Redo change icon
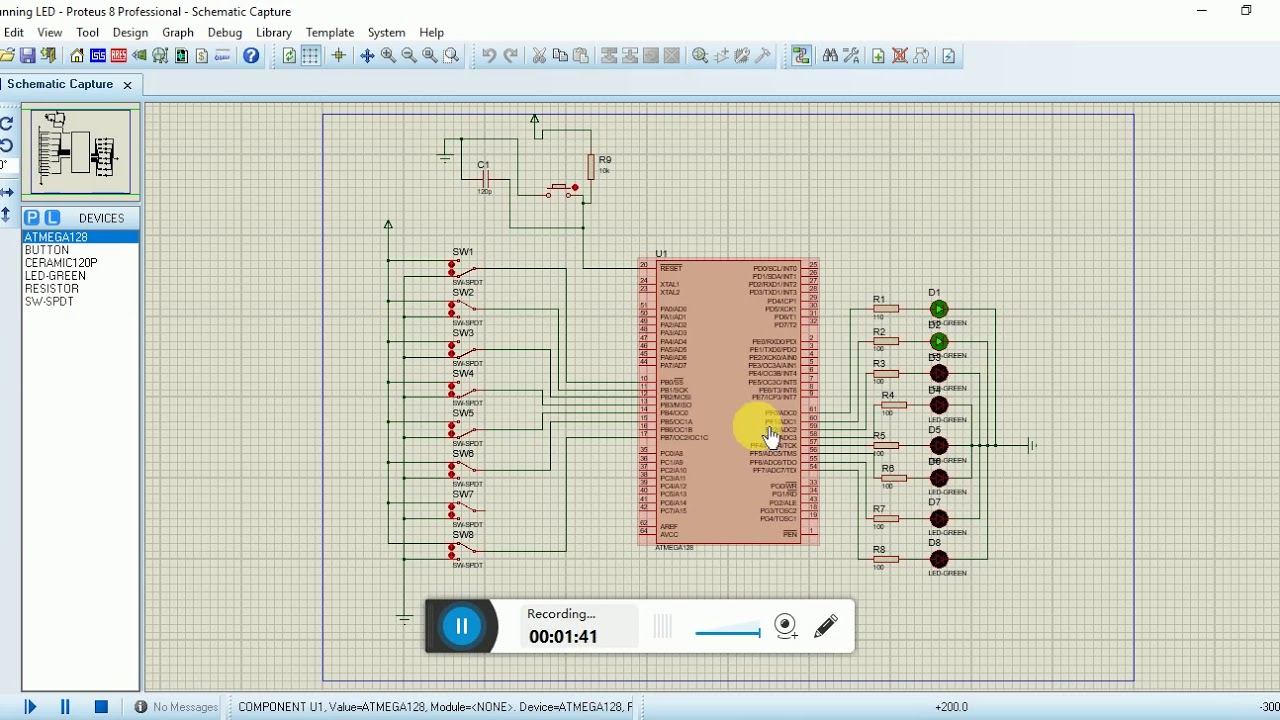 point(510,56)
